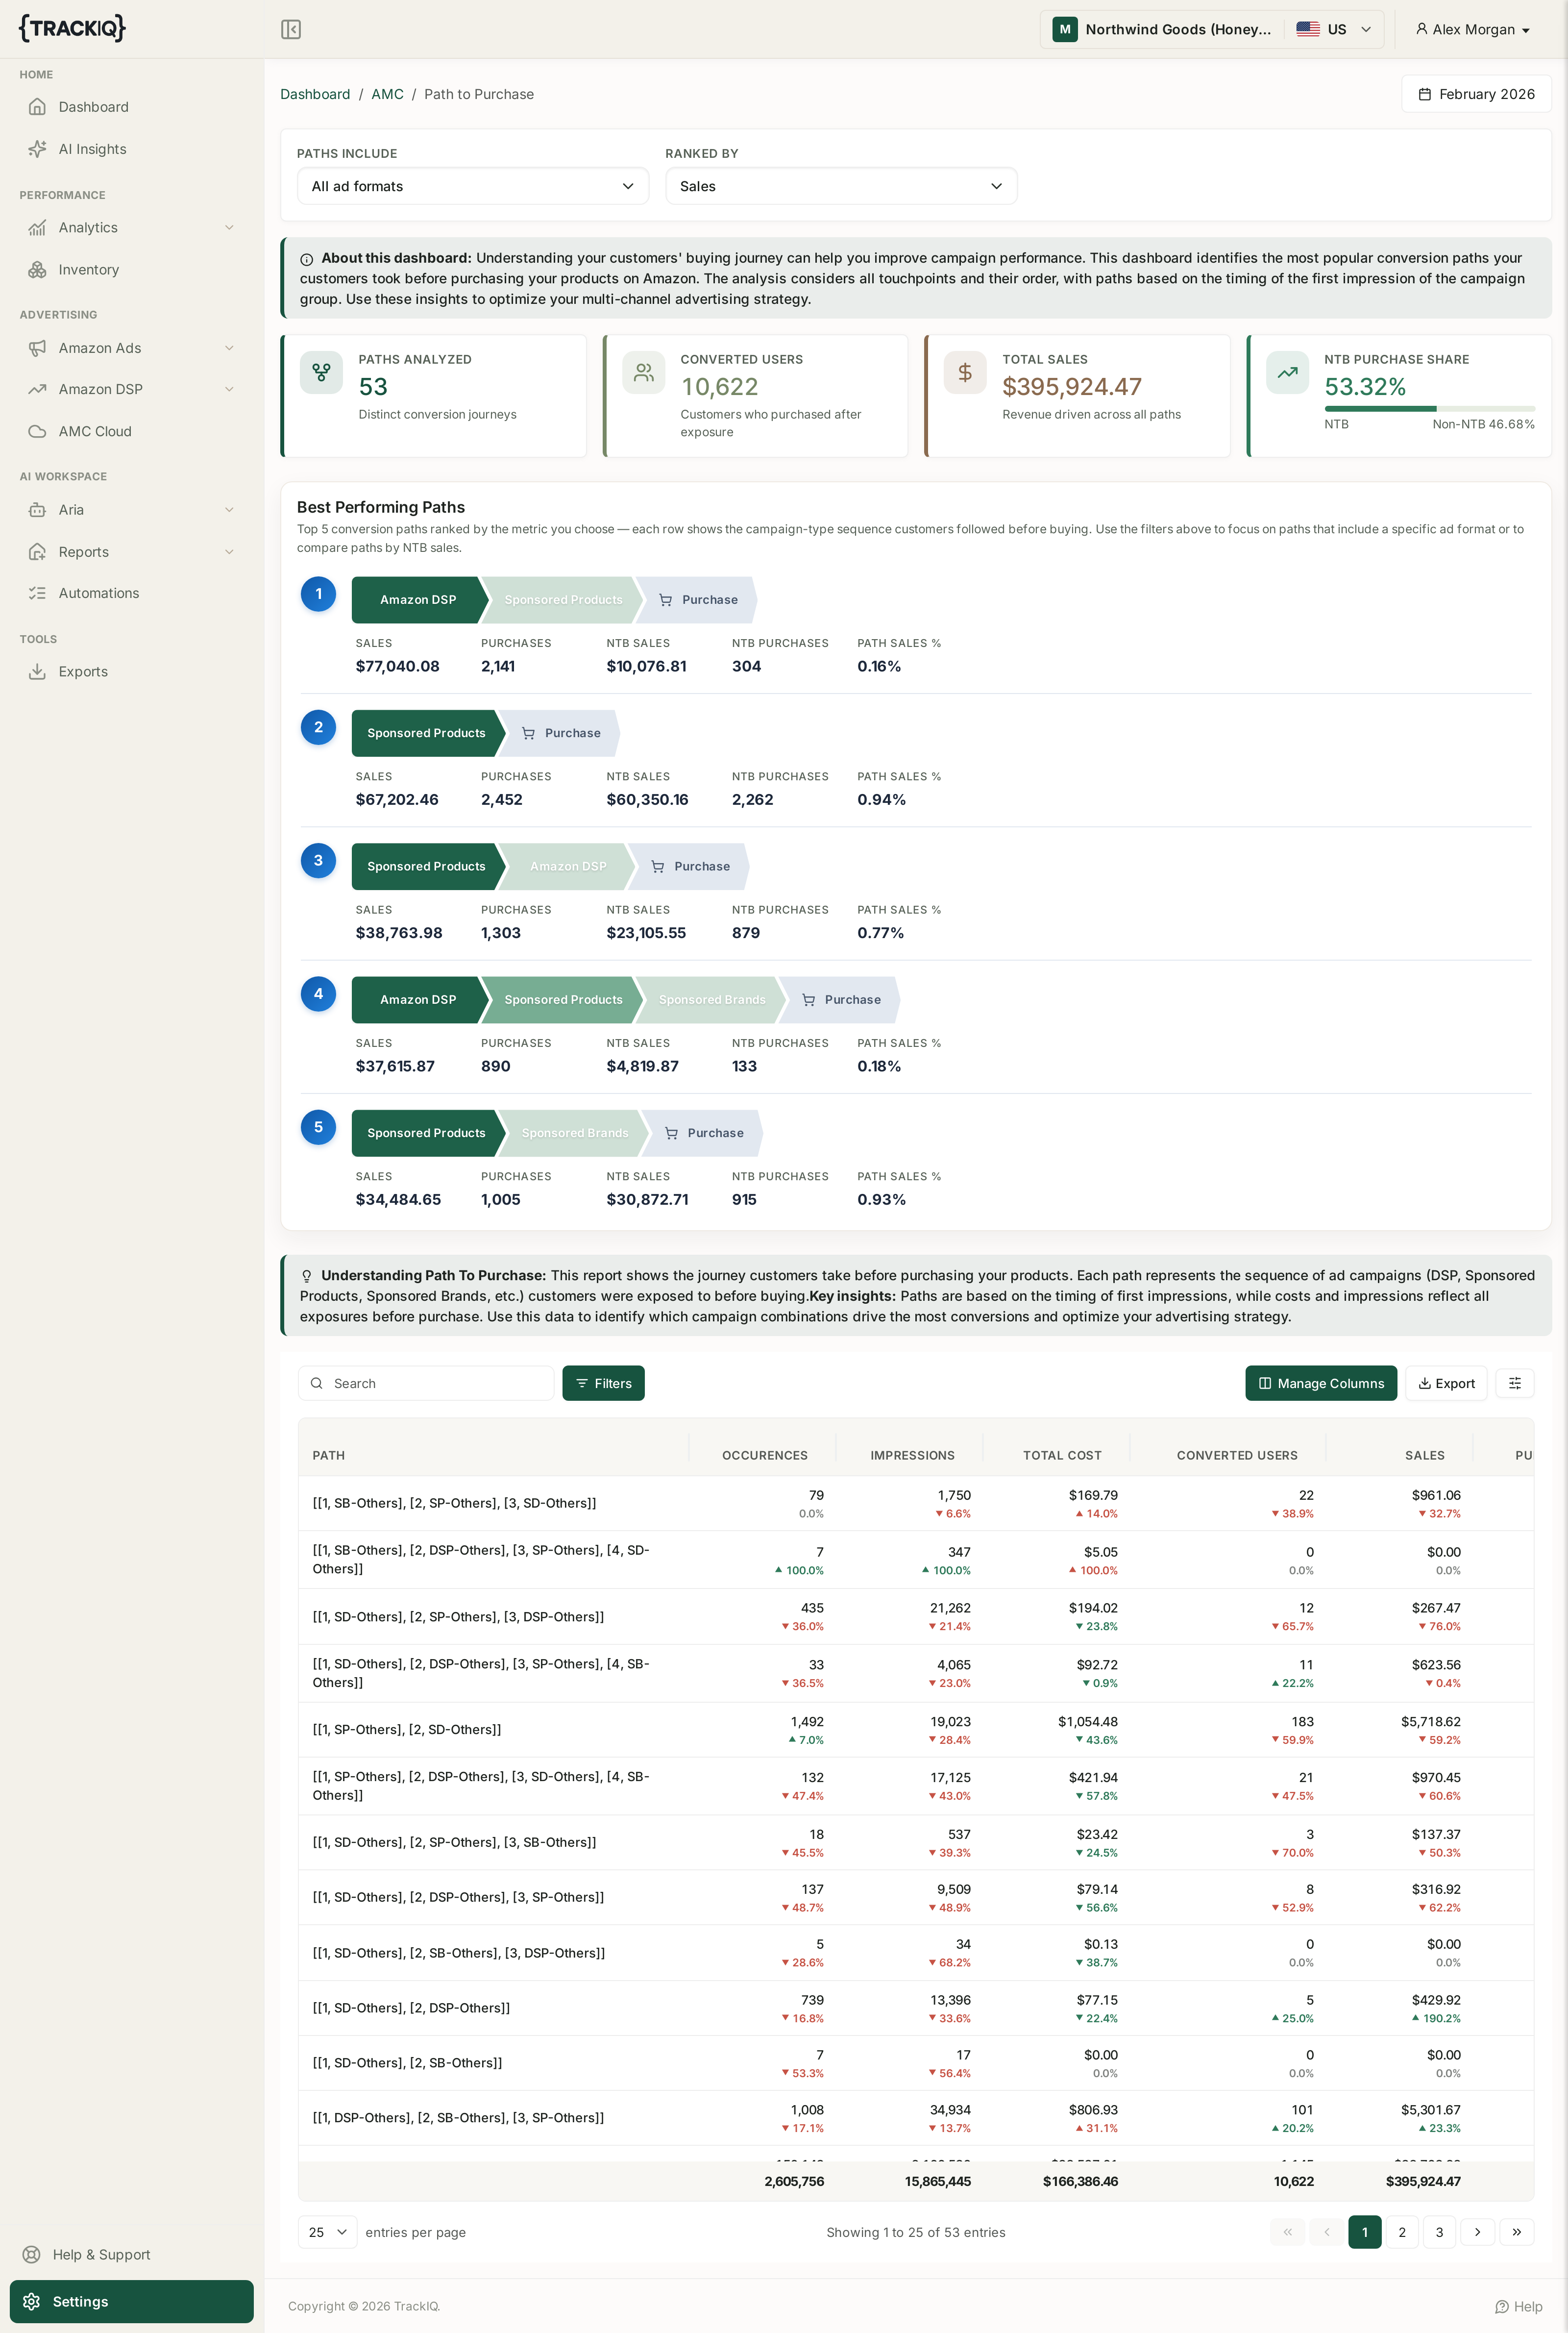Click the Filters button
The width and height of the screenshot is (1568, 2333).
click(603, 1383)
